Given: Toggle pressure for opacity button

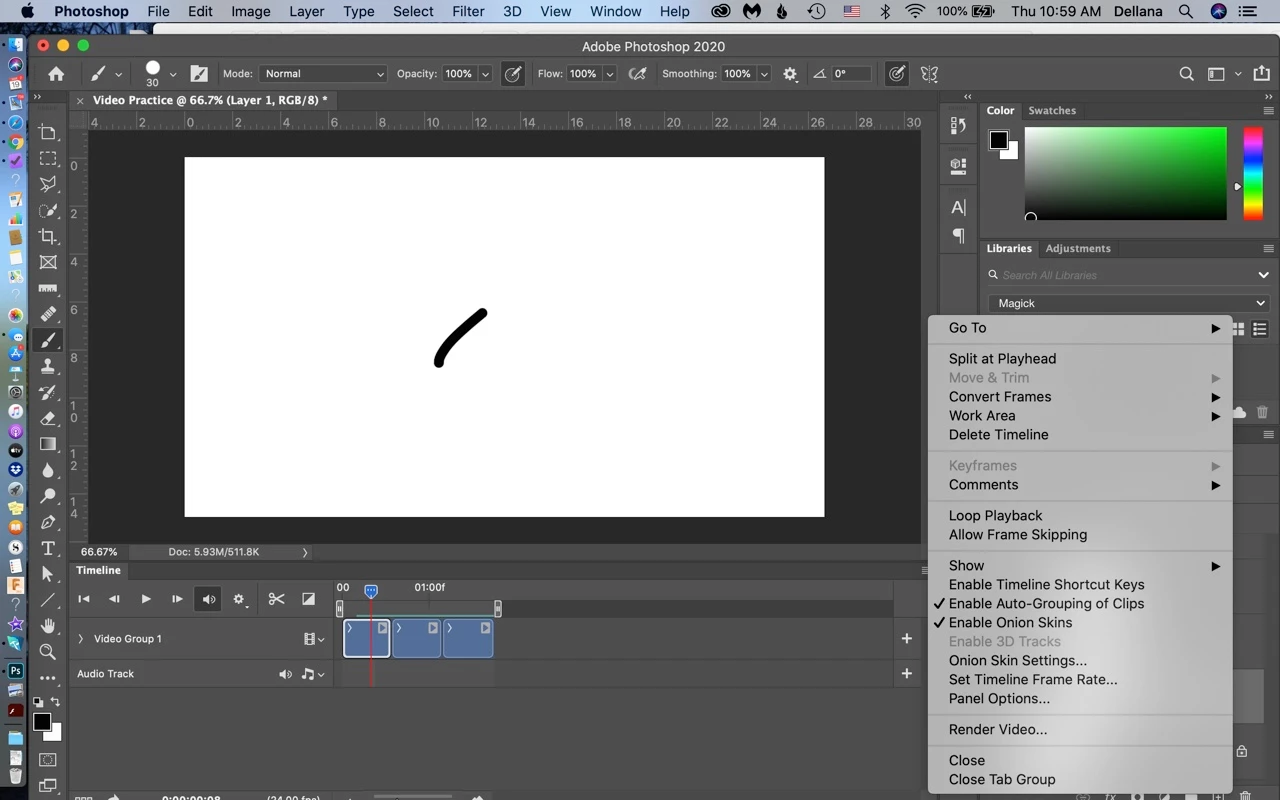Looking at the screenshot, I should pyautogui.click(x=513, y=74).
